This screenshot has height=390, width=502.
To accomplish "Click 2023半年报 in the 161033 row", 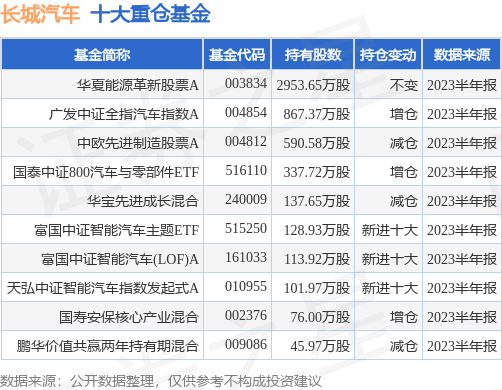I will click(x=462, y=259).
